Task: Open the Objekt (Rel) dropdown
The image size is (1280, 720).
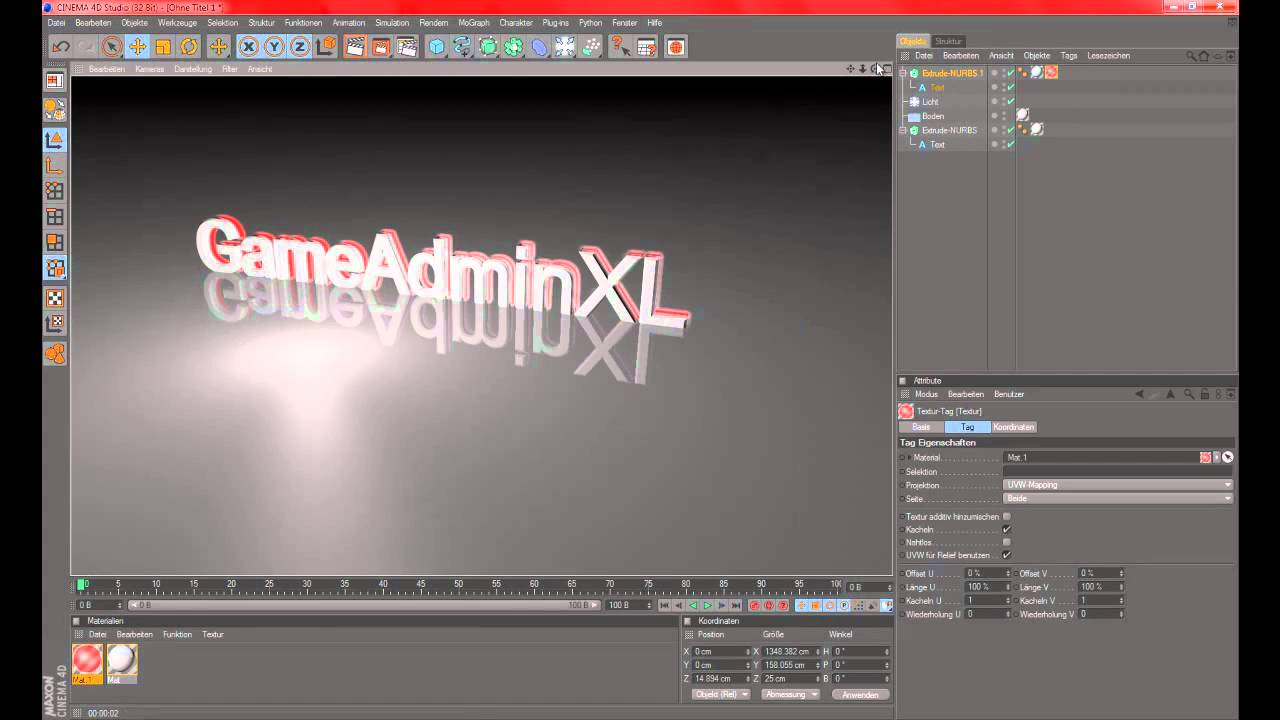Action: coord(720,694)
